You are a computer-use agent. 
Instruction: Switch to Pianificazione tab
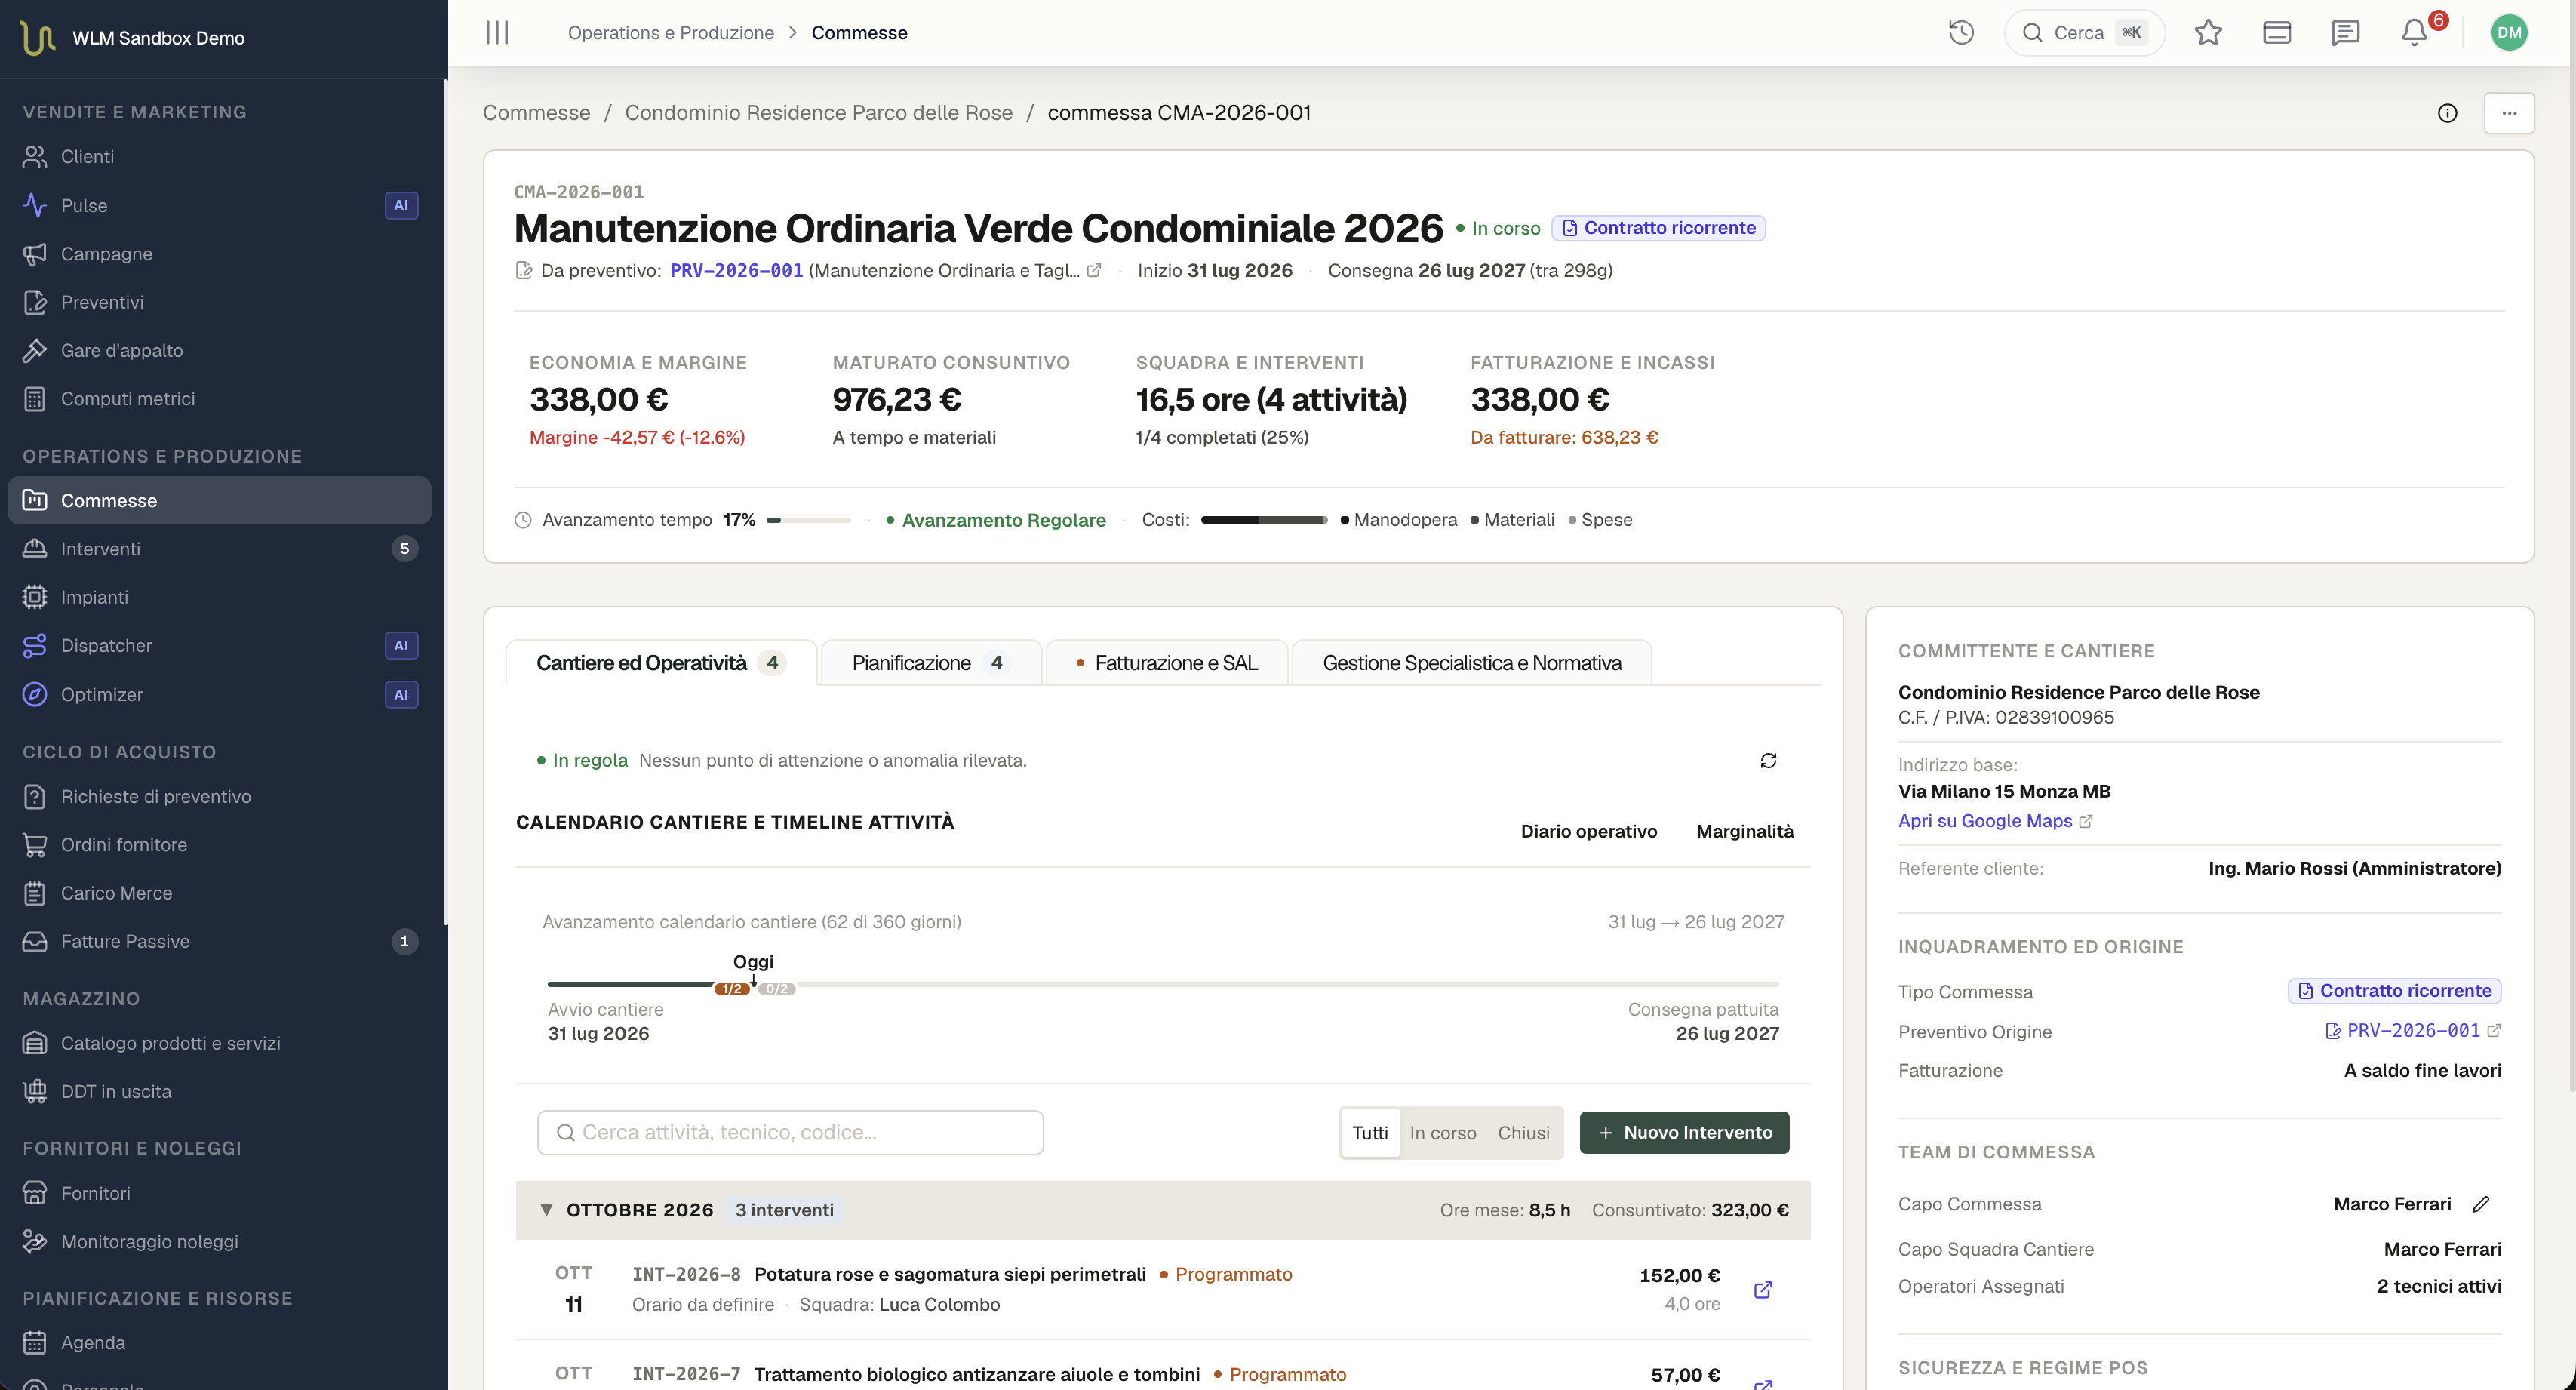click(930, 663)
